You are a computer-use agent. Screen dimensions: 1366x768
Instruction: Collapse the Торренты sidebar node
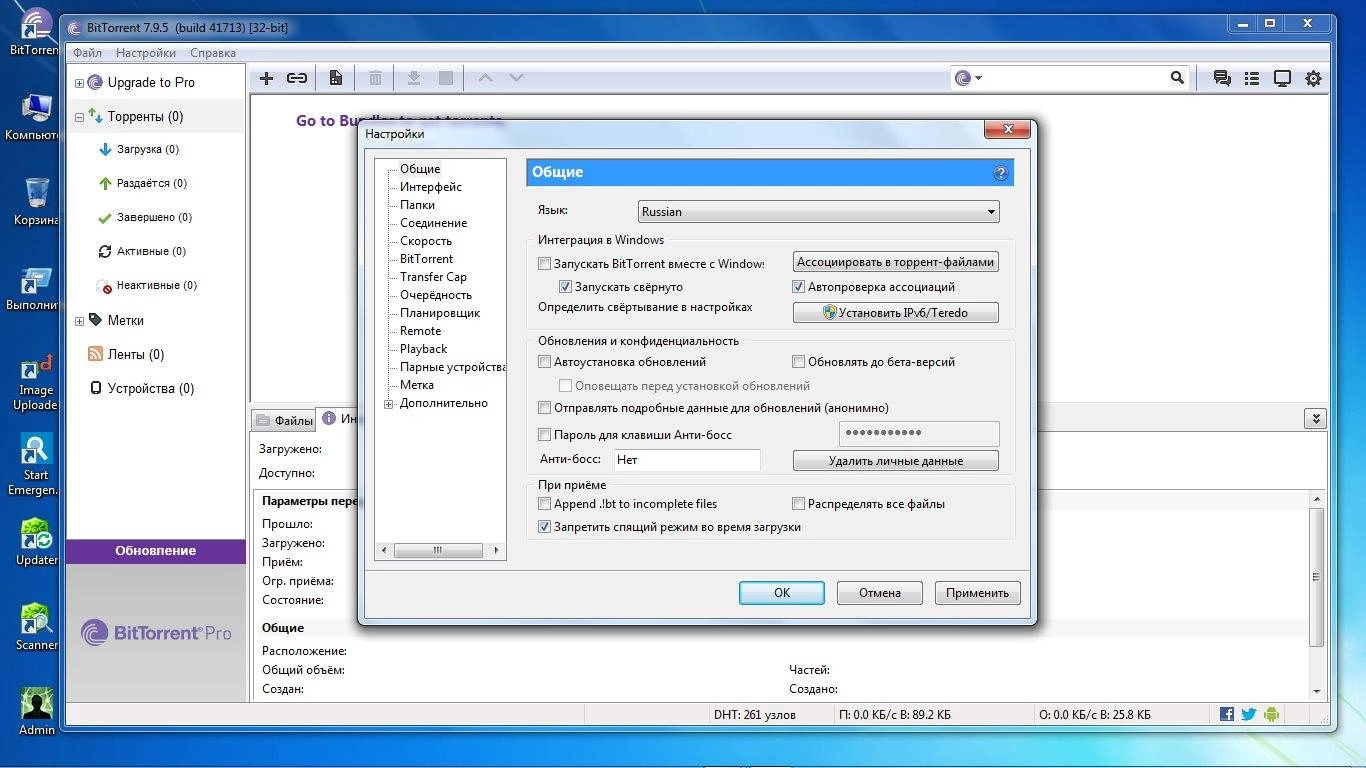point(79,117)
